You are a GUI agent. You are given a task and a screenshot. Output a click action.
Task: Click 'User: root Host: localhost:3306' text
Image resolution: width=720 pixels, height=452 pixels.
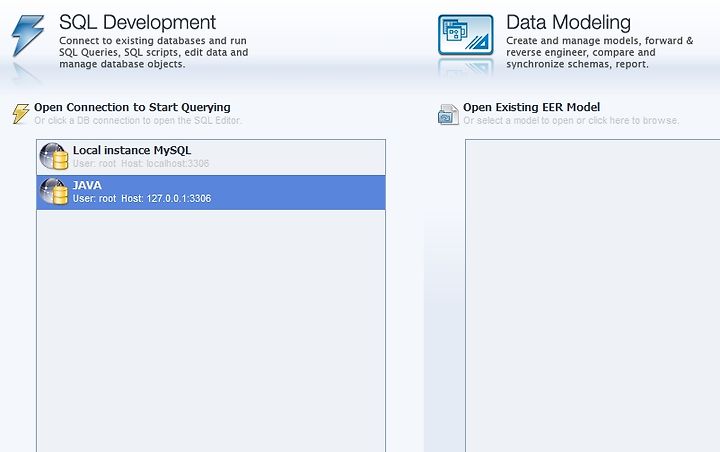[x=141, y=164]
